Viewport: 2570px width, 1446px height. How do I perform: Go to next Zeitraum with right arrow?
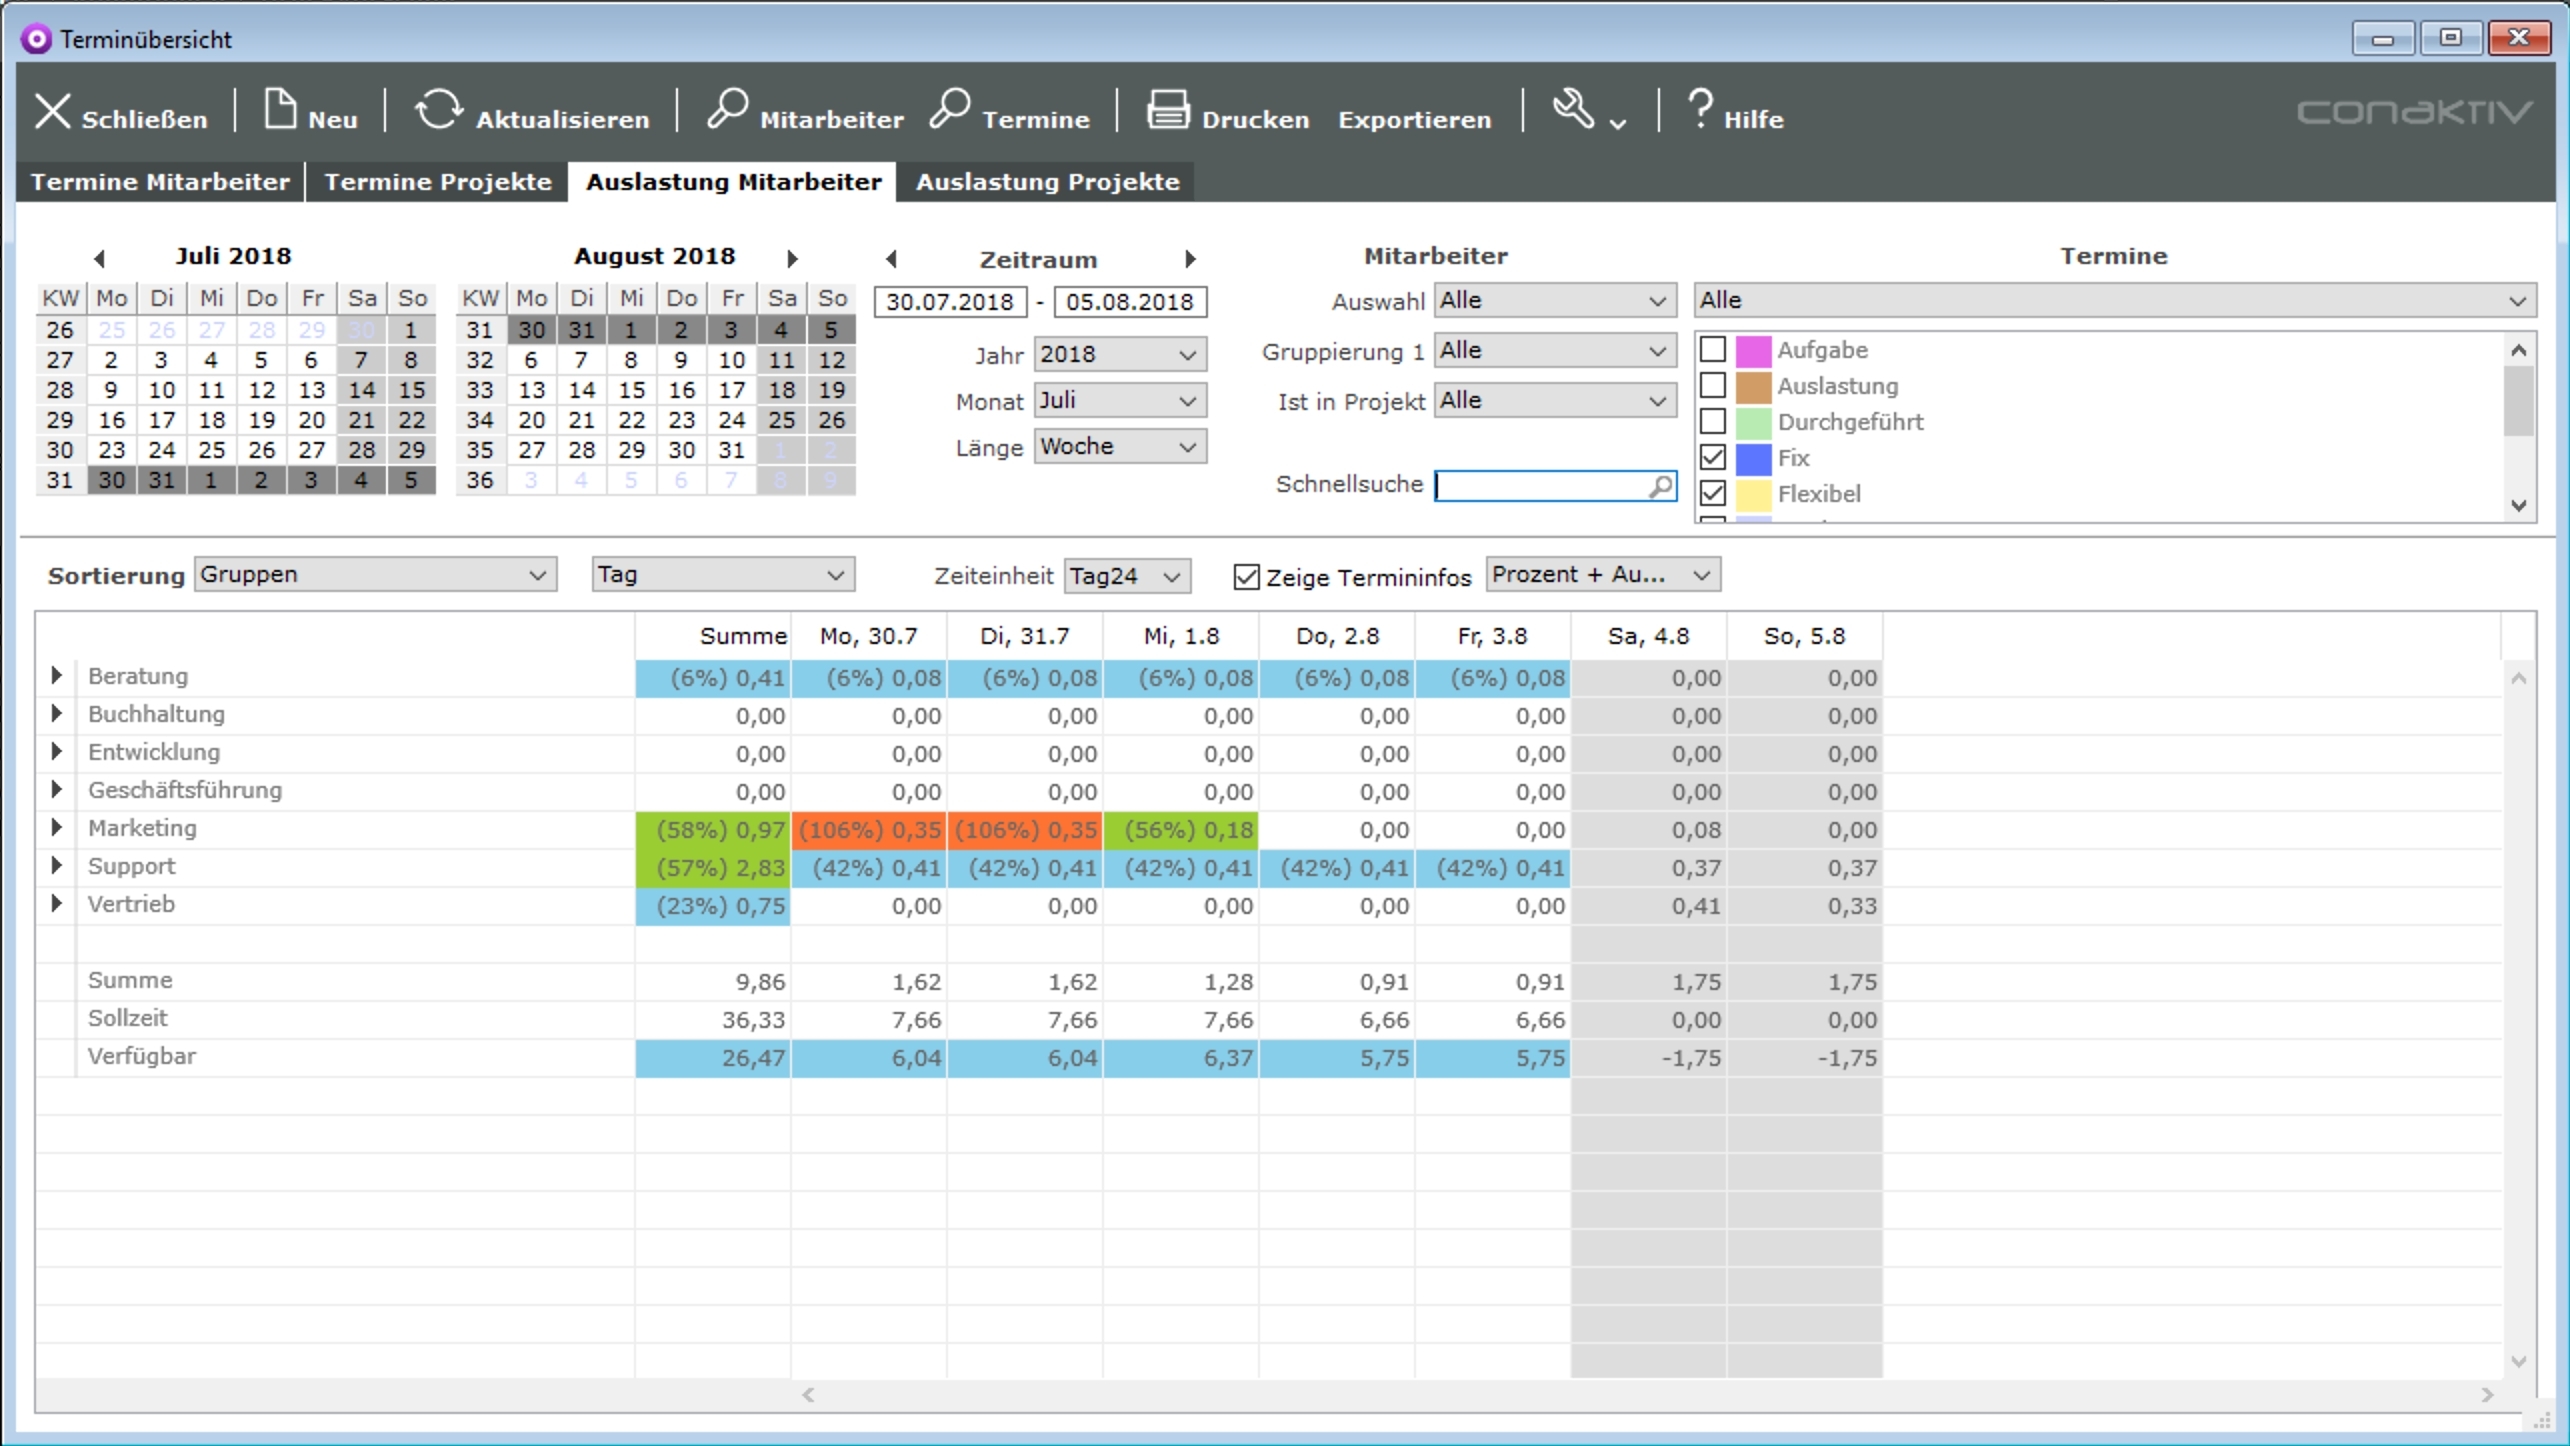pyautogui.click(x=1190, y=259)
